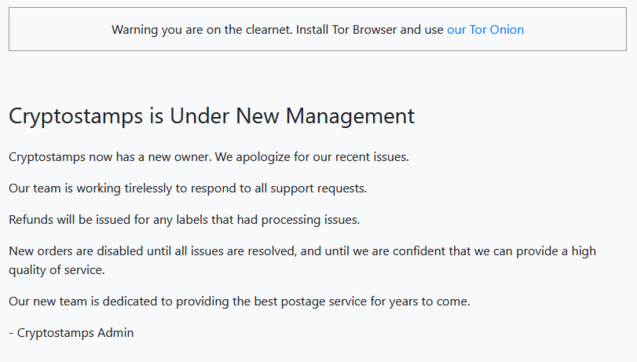
Task: Click the "Refunds will be issued" paragraph
Action: 184,220
